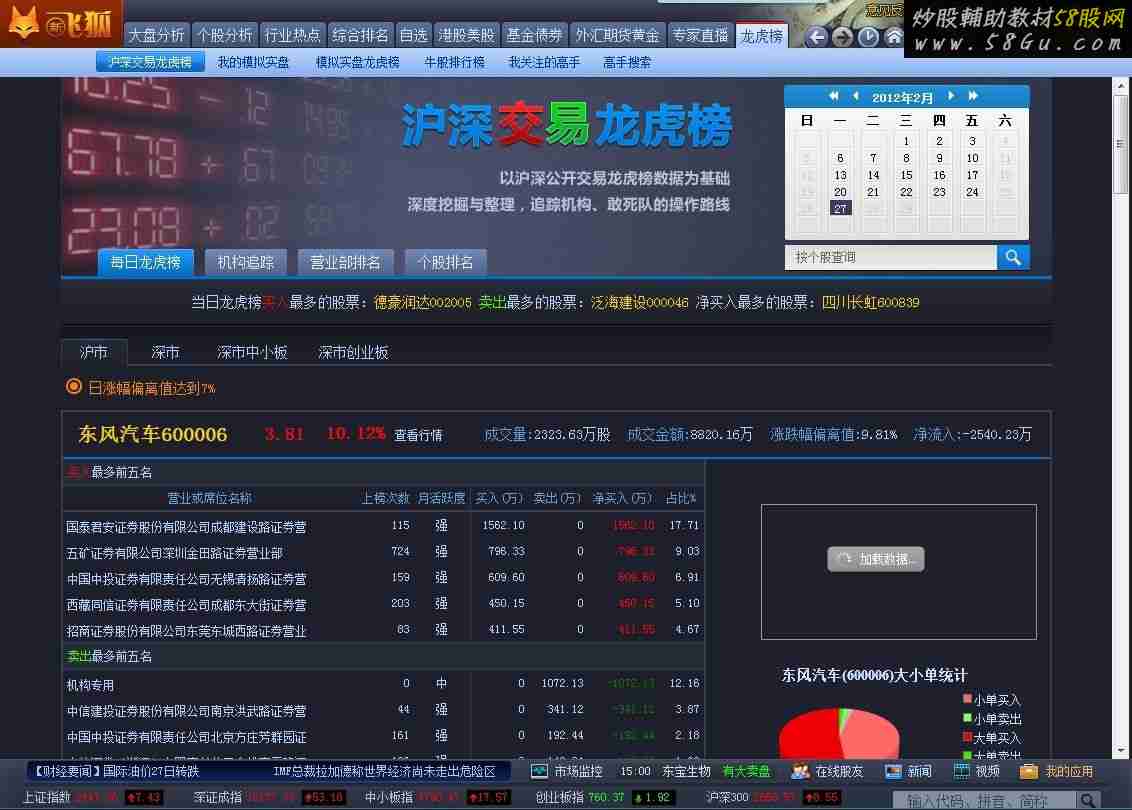Viewport: 1132px width, 810px height.
Task: Click the clock history icon in toolbar
Action: 868,37
